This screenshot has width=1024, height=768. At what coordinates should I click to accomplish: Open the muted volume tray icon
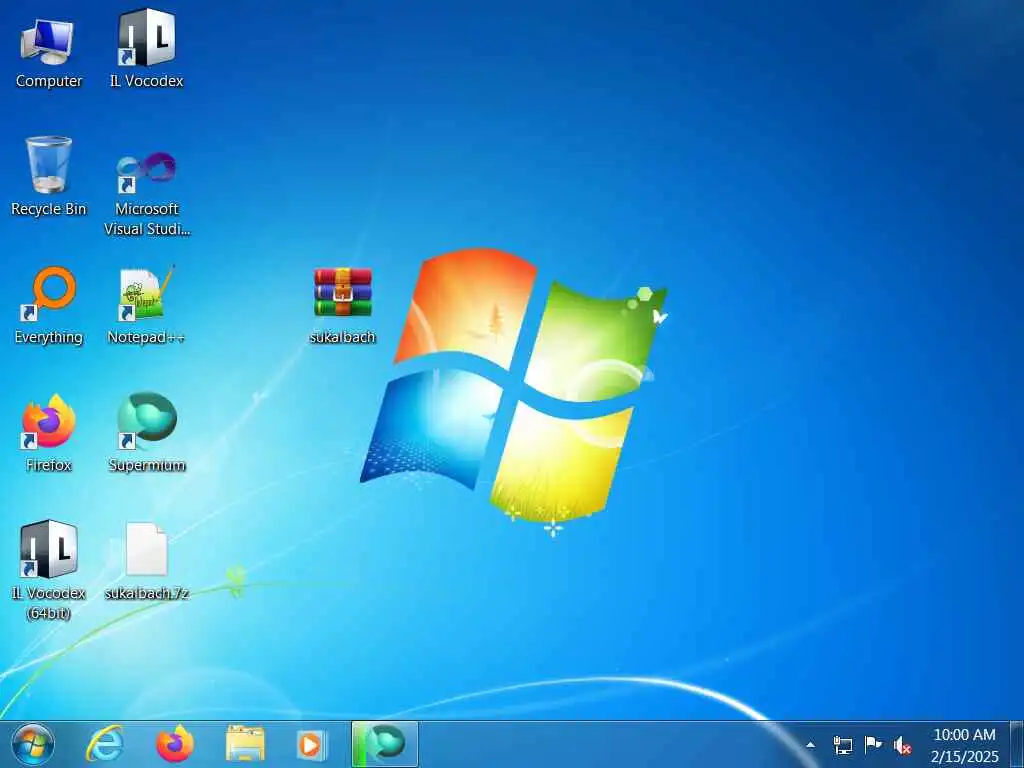point(902,745)
